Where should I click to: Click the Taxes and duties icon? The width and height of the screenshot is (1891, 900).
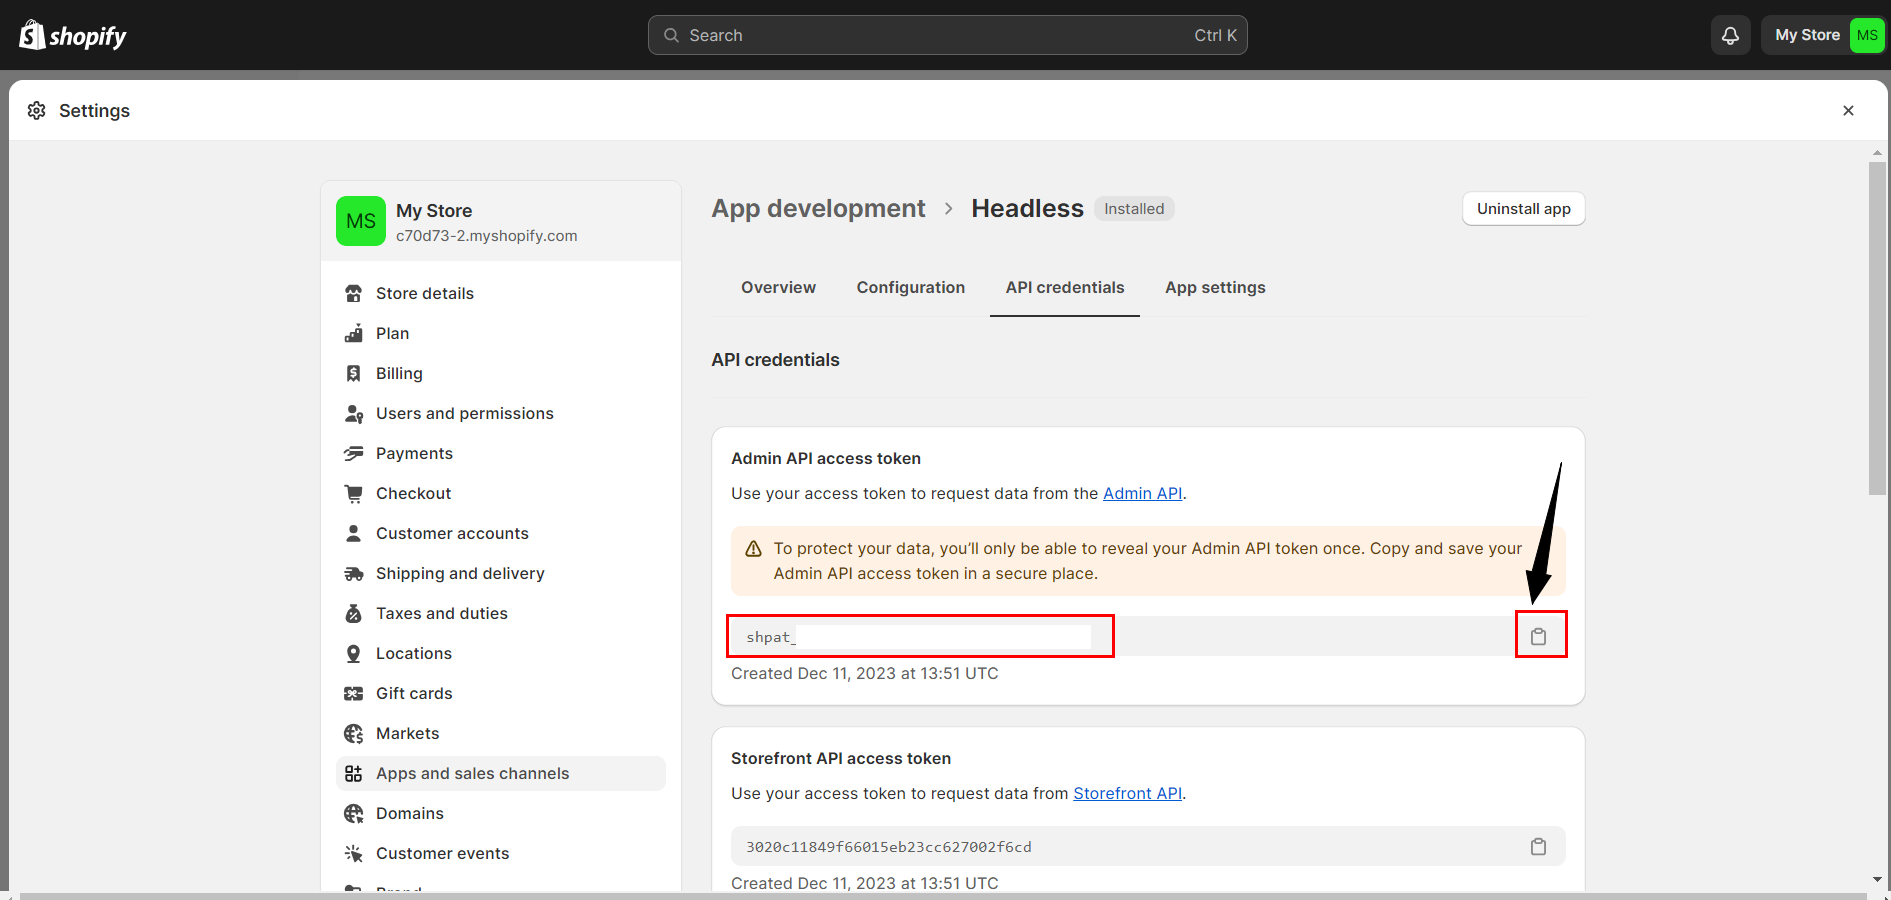pyautogui.click(x=353, y=613)
